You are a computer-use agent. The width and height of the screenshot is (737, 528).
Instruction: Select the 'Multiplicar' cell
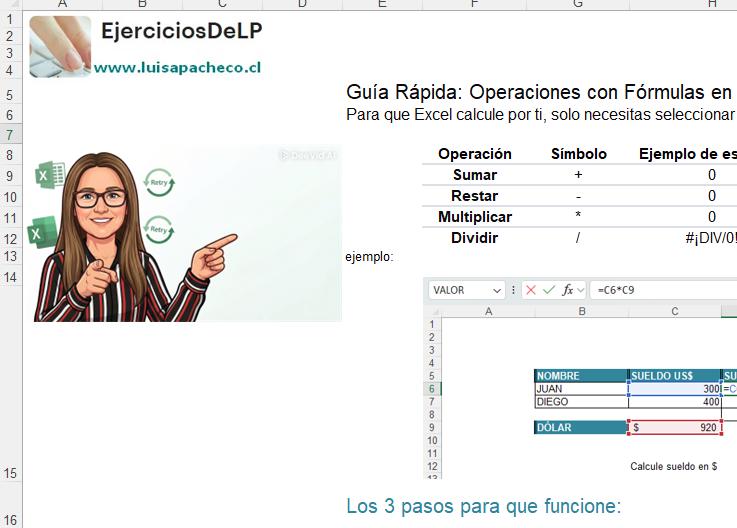tap(475, 217)
